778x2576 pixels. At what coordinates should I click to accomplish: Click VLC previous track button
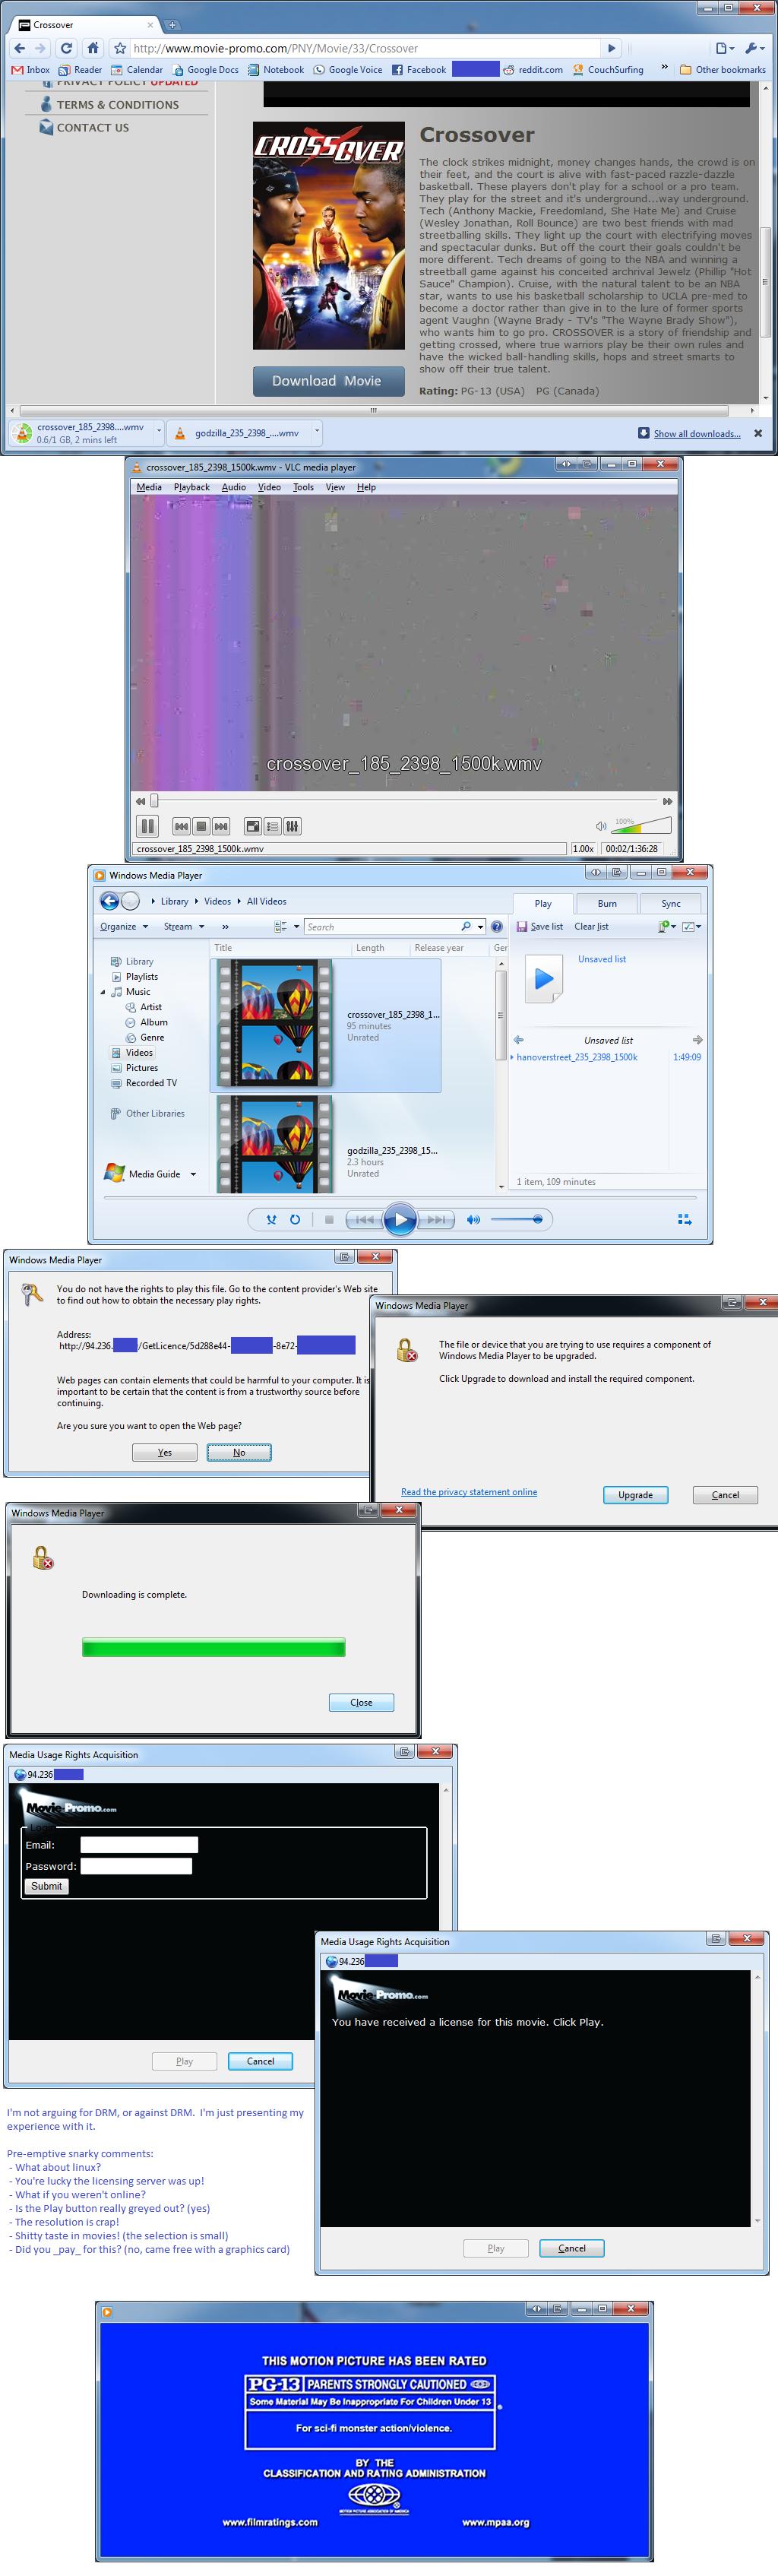click(181, 826)
